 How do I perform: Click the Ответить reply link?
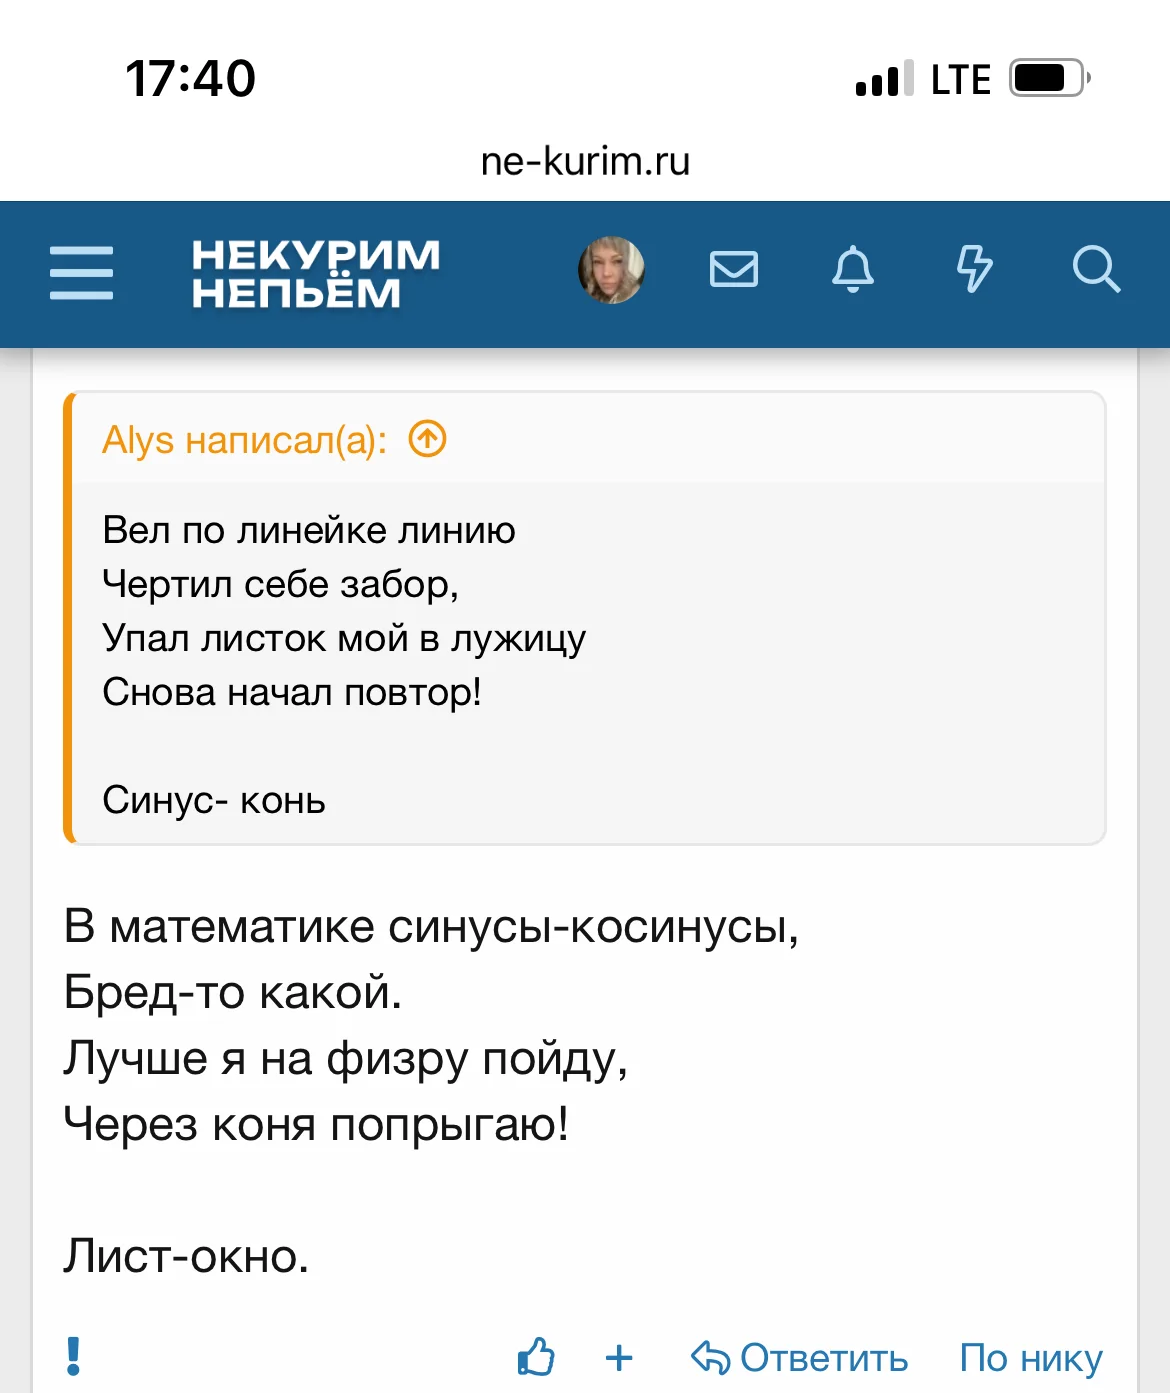coord(800,1358)
